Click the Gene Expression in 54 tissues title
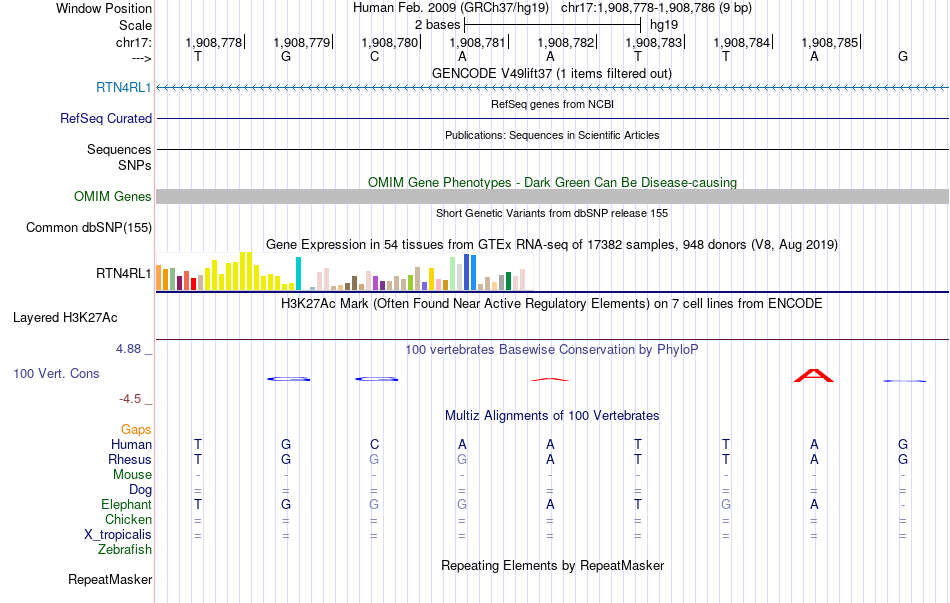 552,245
